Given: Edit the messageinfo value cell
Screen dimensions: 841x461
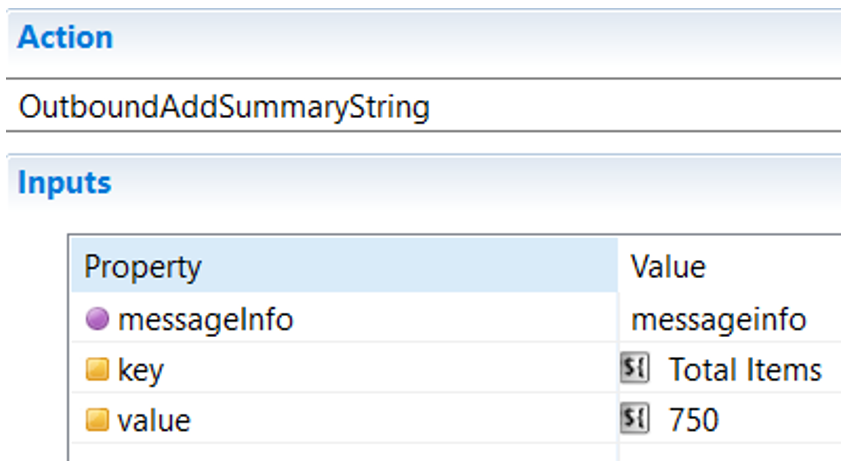Looking at the screenshot, I should click(729, 319).
